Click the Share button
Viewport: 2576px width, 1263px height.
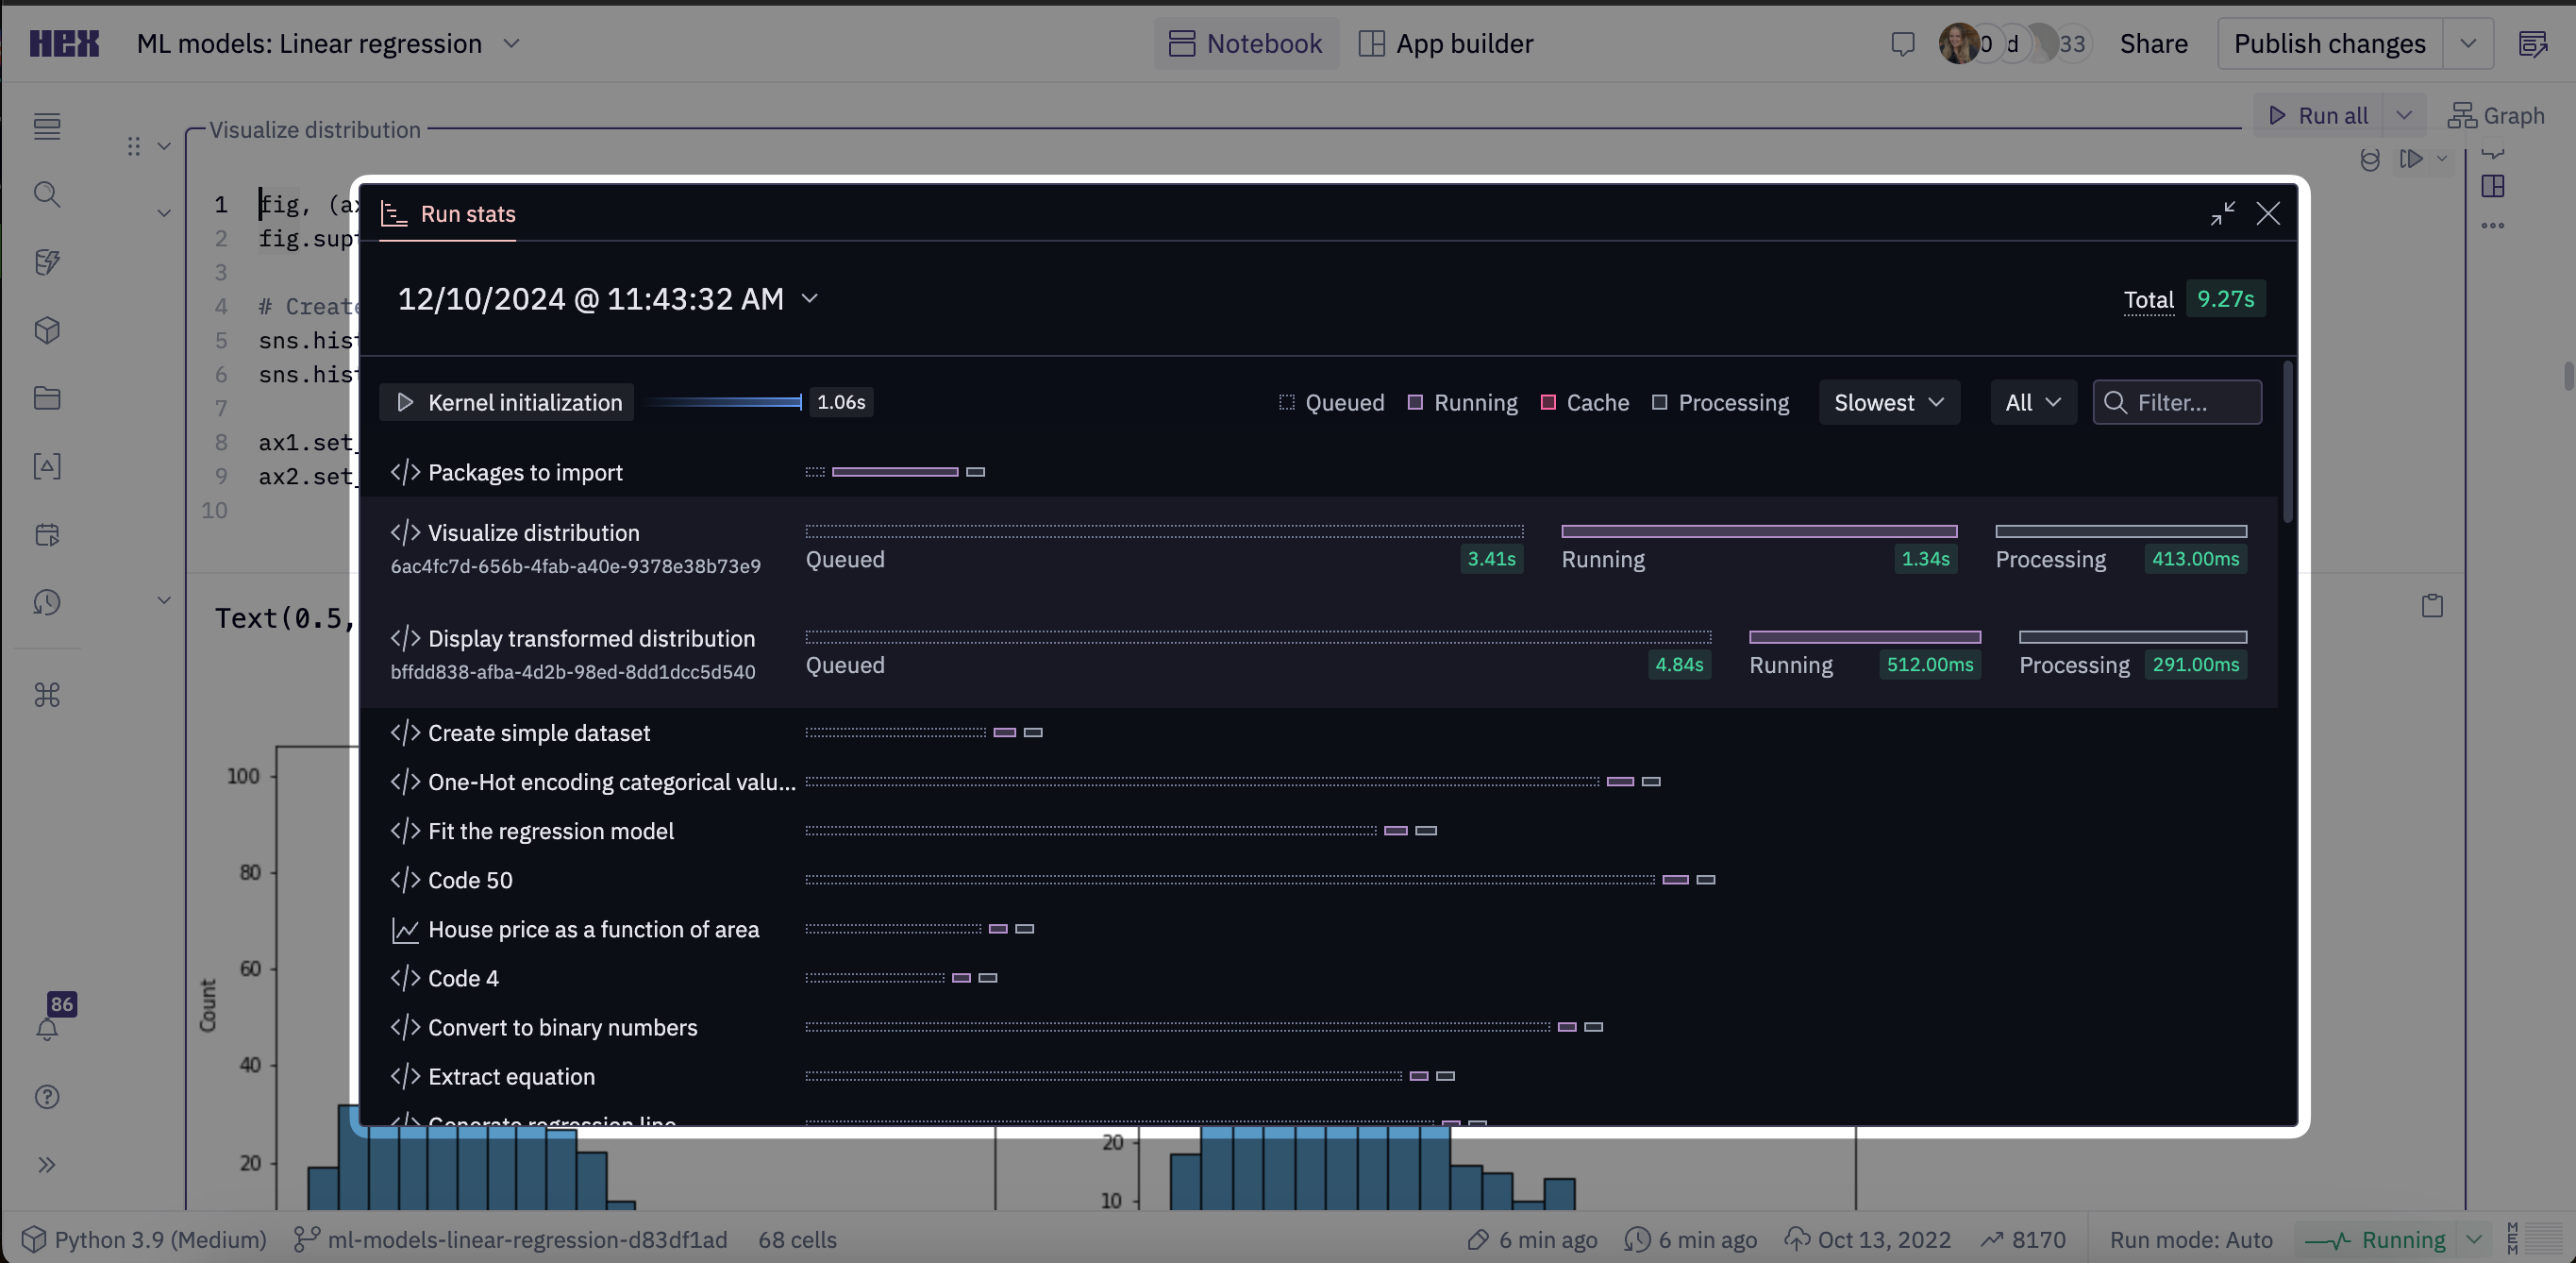pyautogui.click(x=2154, y=43)
